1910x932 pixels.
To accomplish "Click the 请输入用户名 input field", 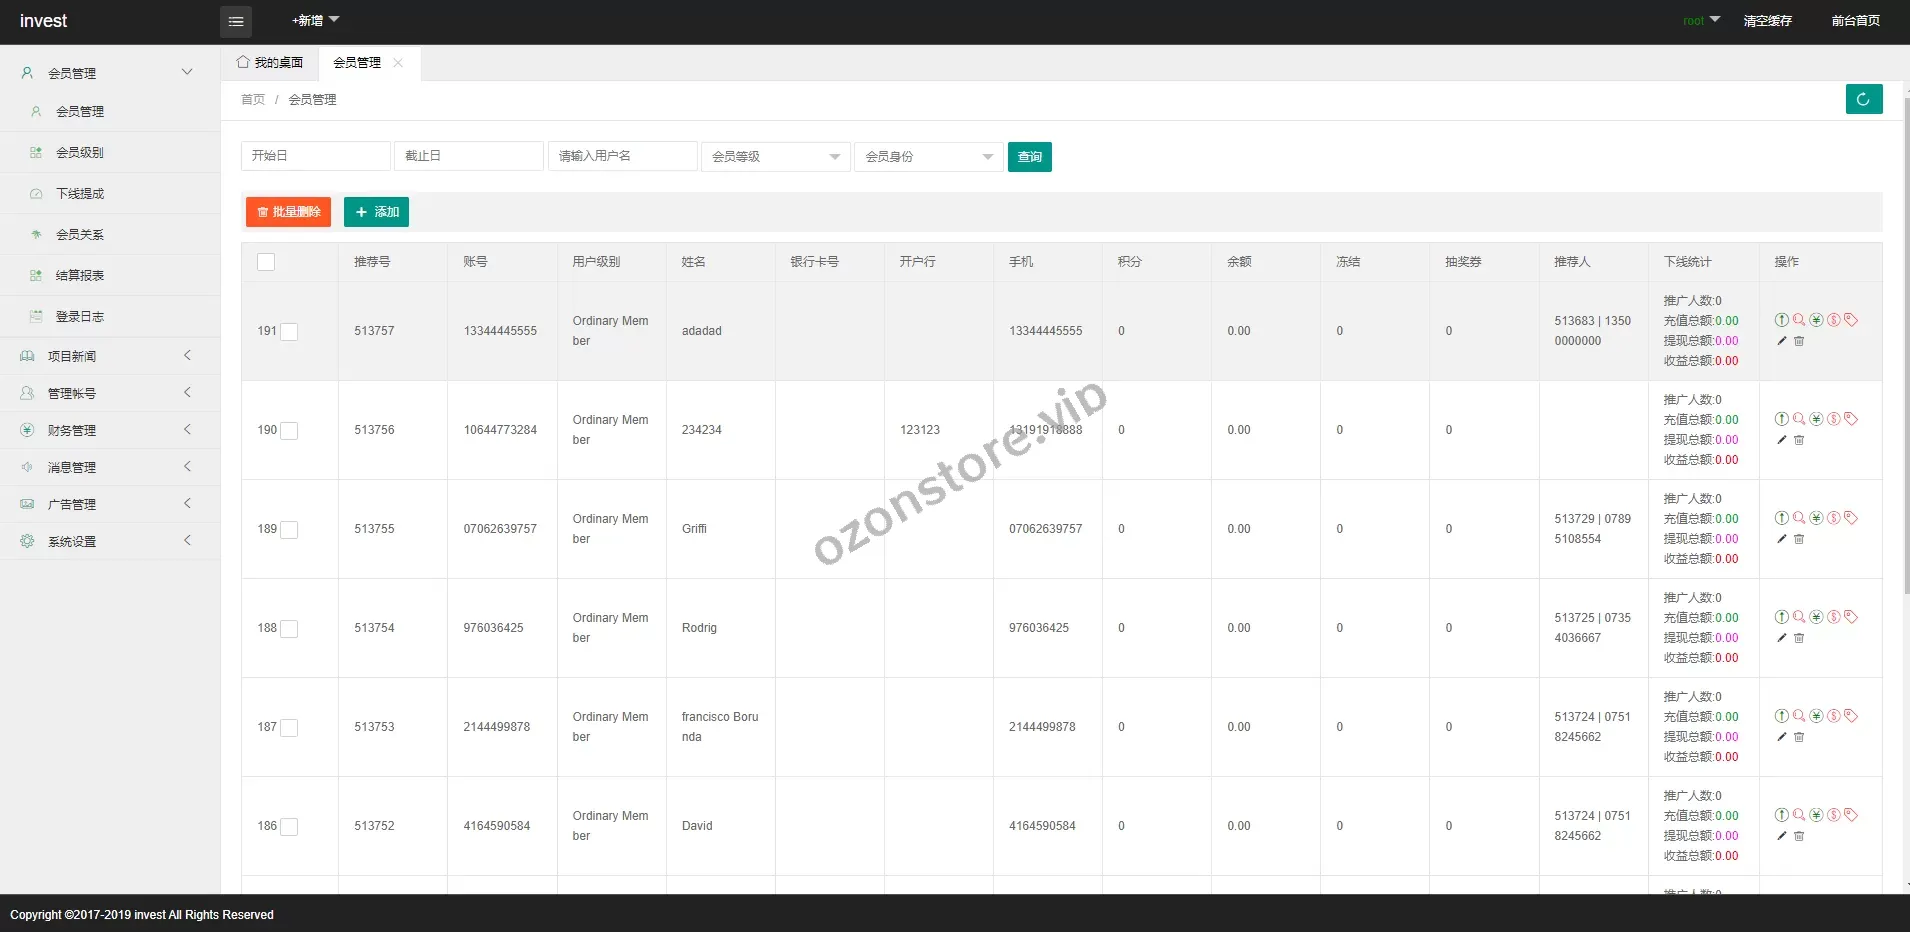I will [x=622, y=156].
